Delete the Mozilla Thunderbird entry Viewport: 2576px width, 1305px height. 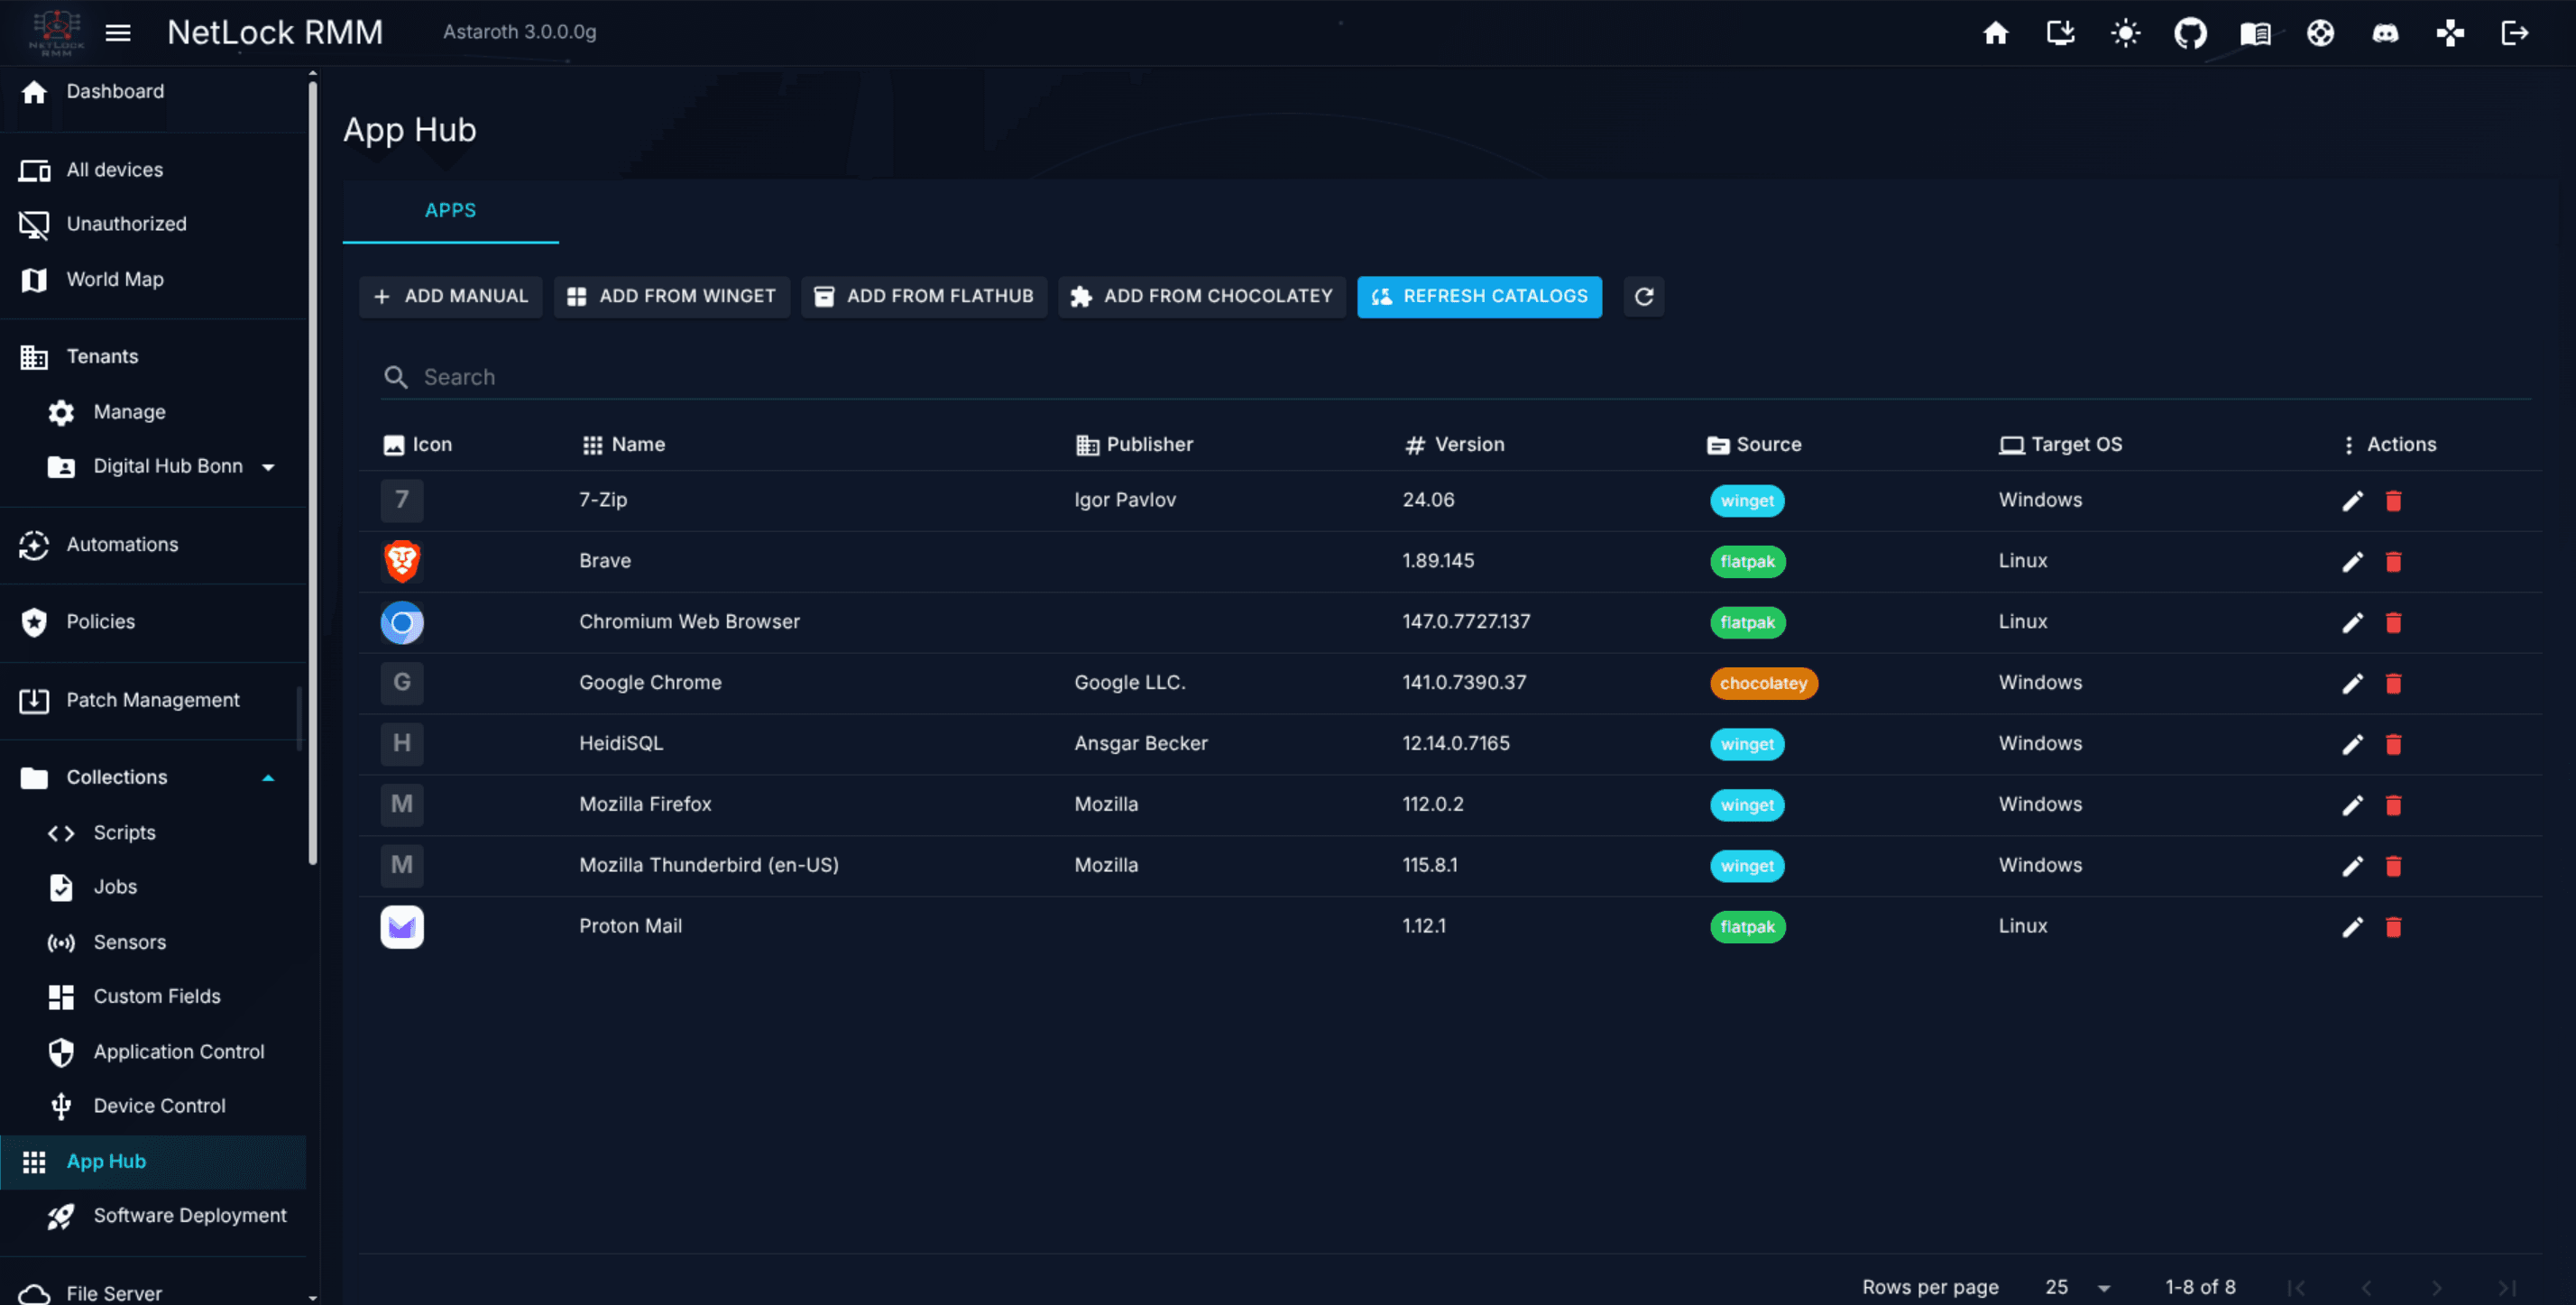pyautogui.click(x=2393, y=866)
